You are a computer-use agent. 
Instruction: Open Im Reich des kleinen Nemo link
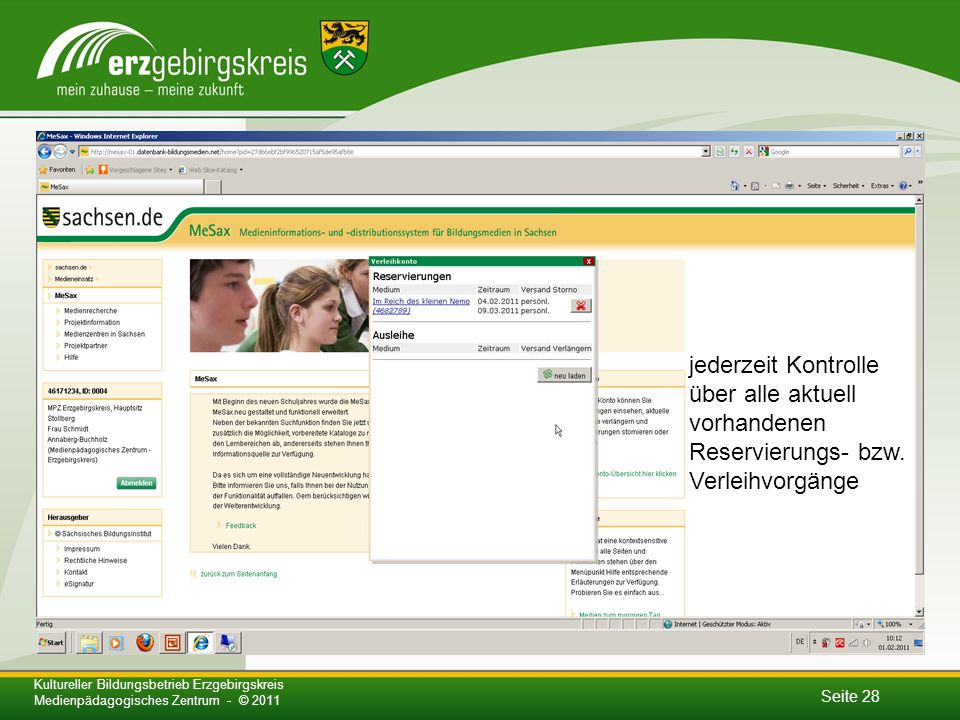tap(421, 306)
